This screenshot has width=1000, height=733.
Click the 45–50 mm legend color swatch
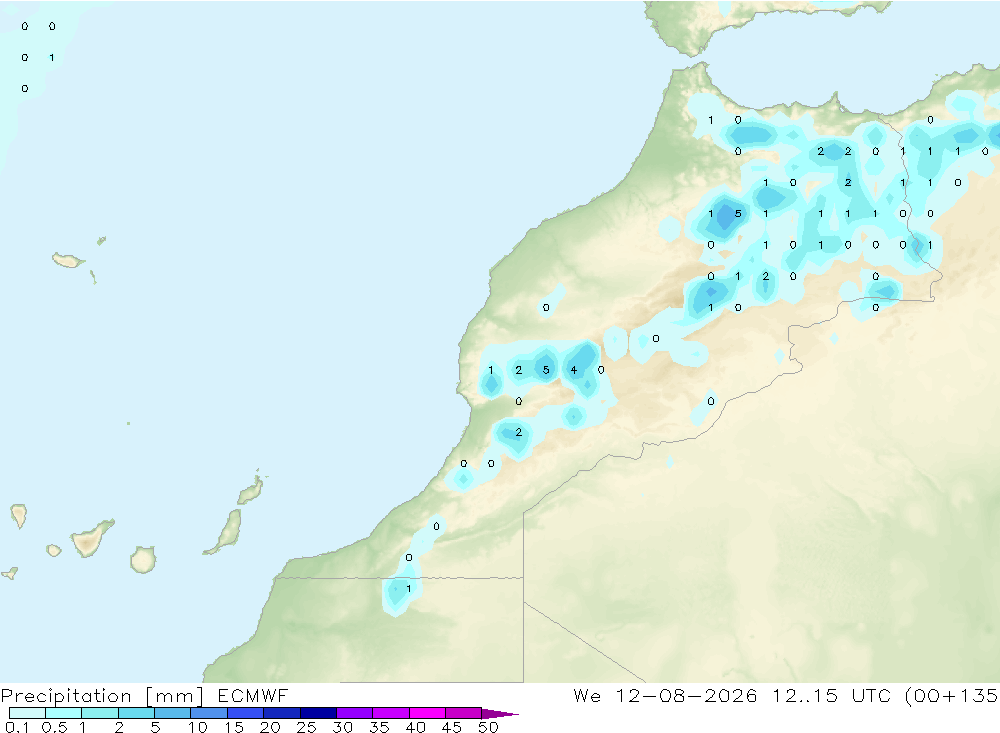pos(463,713)
